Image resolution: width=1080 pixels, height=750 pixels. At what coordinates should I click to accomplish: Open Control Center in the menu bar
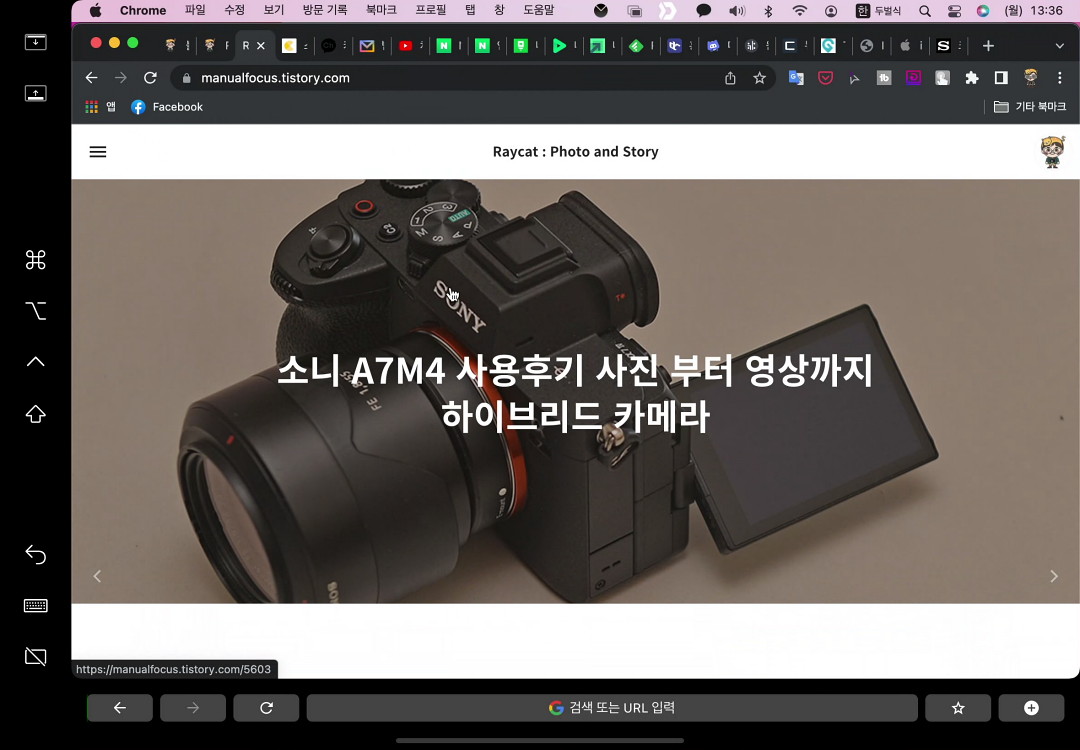tap(954, 10)
